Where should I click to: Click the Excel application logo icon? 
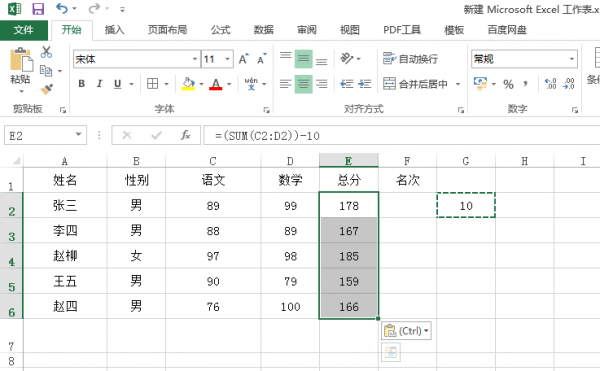point(15,8)
